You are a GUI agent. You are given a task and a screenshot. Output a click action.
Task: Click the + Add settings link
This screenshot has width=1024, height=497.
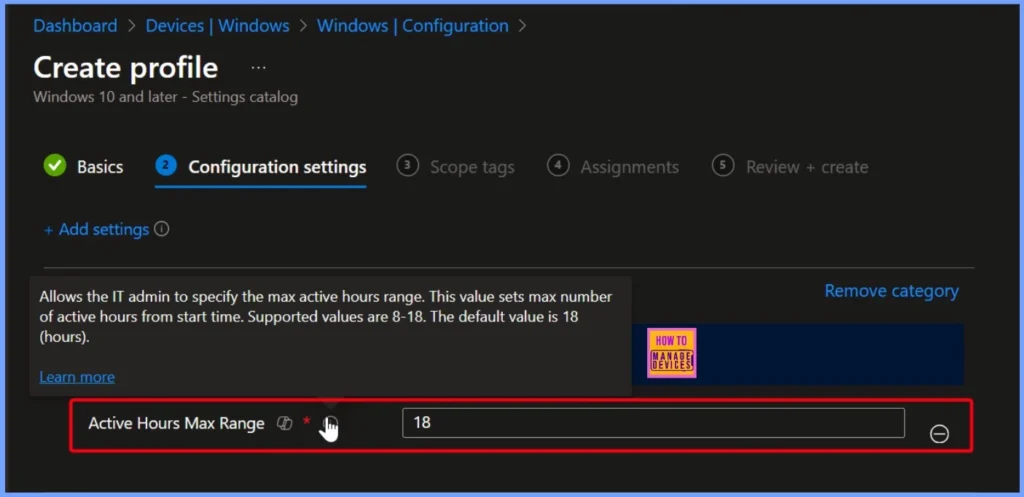(96, 230)
